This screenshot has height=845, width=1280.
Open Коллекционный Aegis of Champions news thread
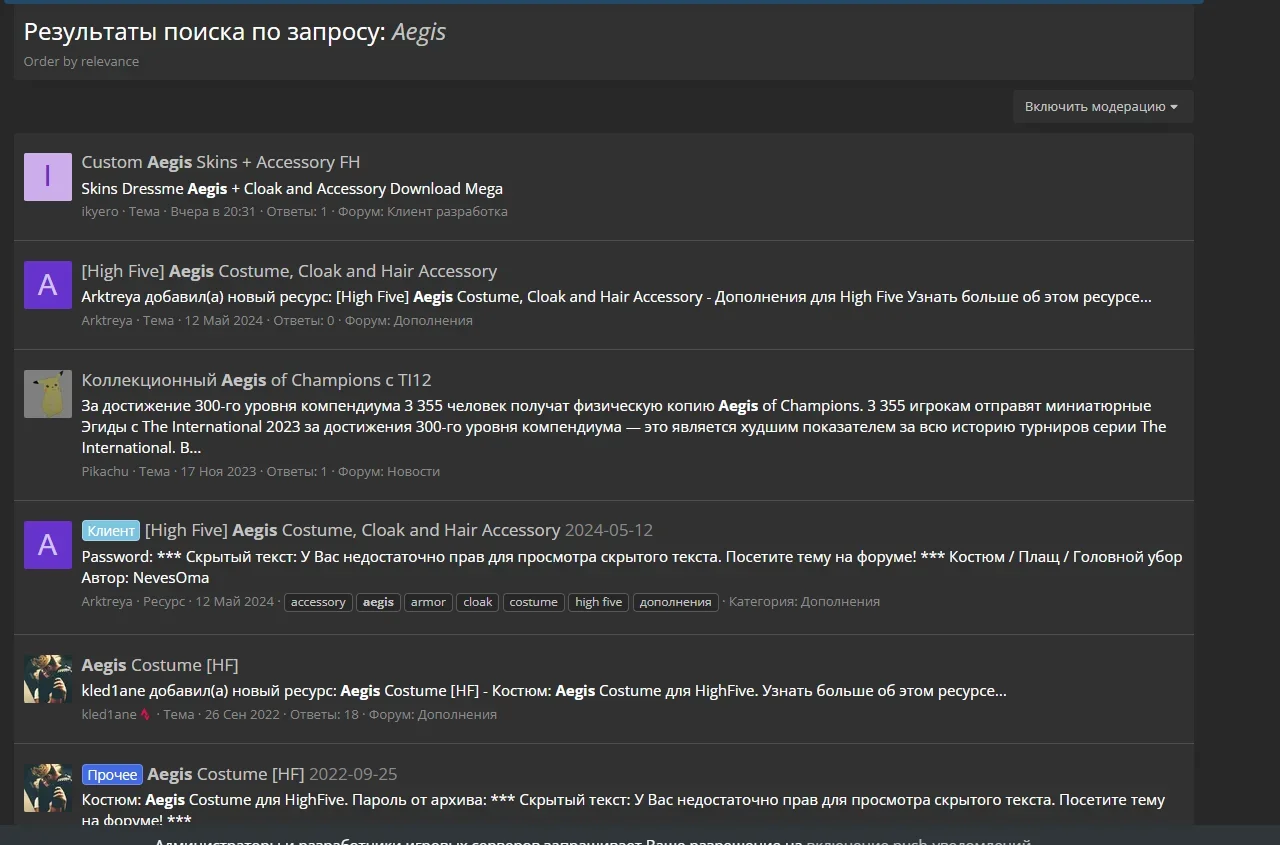click(x=256, y=380)
